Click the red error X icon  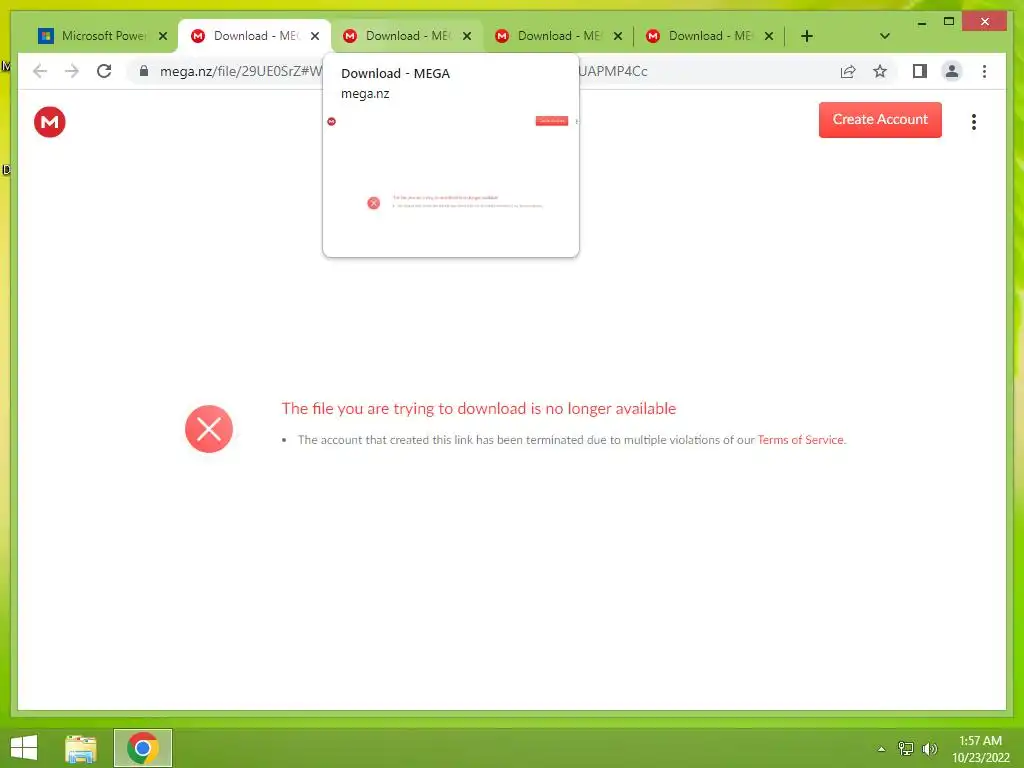(209, 429)
